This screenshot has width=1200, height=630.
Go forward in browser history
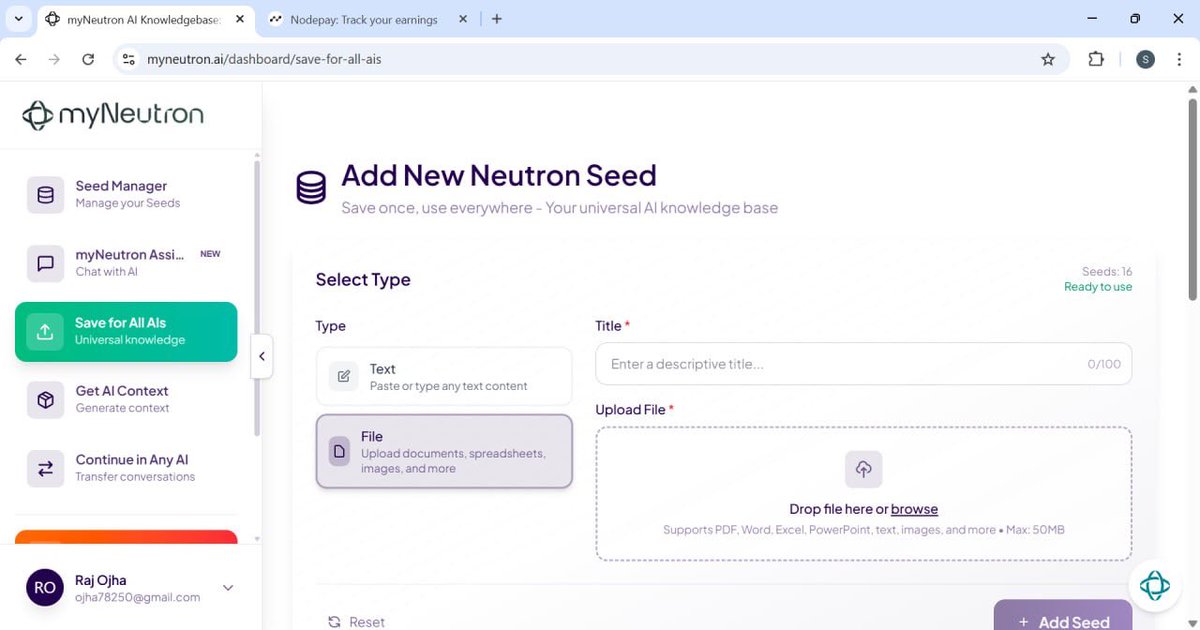tap(54, 59)
